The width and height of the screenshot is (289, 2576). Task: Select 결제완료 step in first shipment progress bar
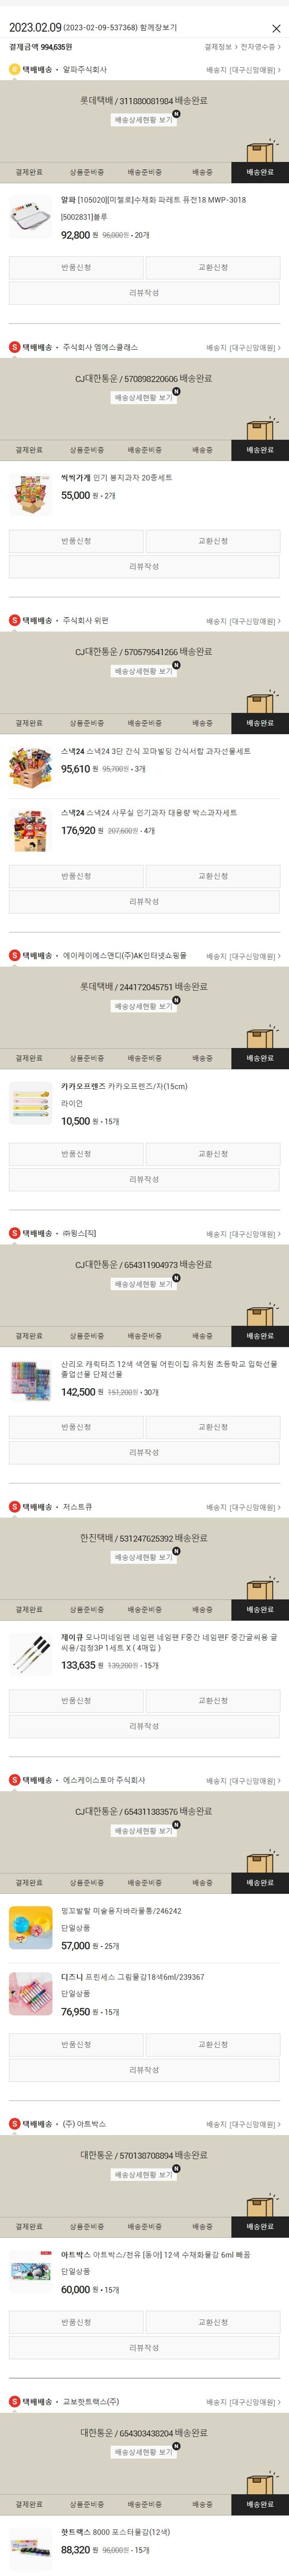pos(29,172)
